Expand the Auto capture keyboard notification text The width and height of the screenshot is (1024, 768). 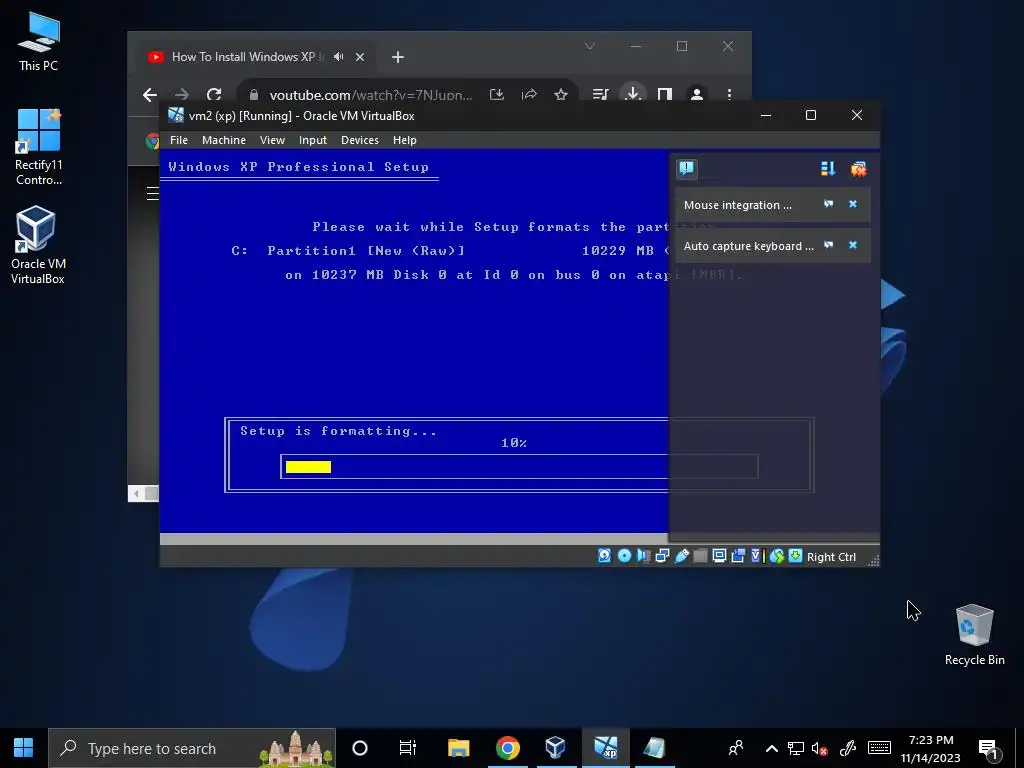tap(748, 246)
